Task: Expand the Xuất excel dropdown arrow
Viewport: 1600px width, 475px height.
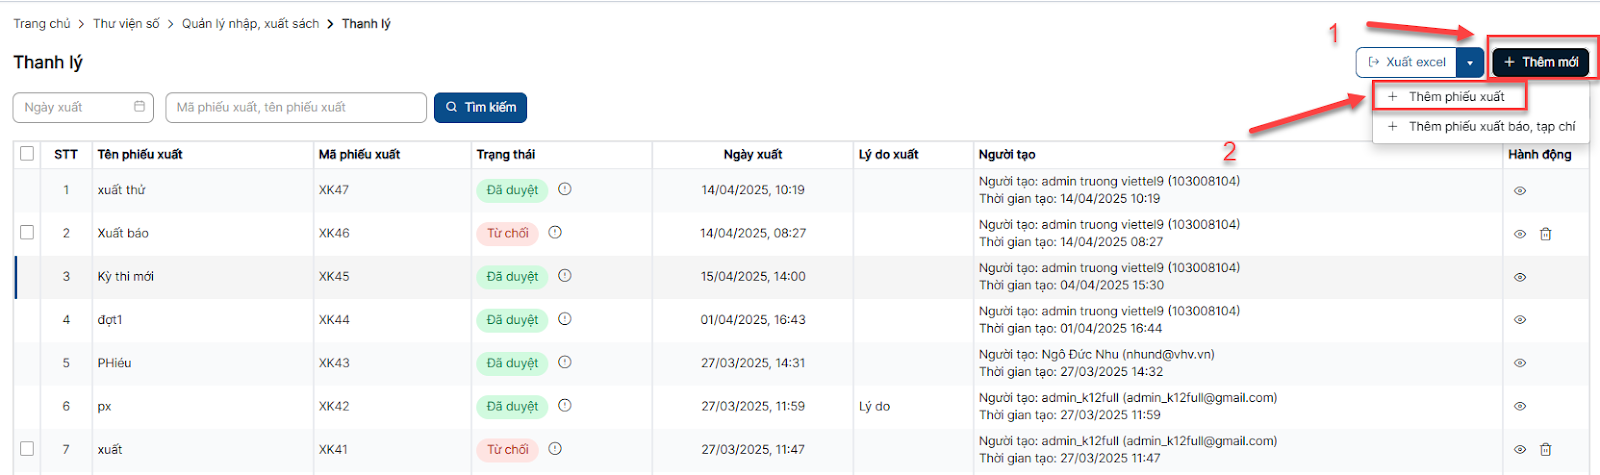Action: (x=1469, y=62)
